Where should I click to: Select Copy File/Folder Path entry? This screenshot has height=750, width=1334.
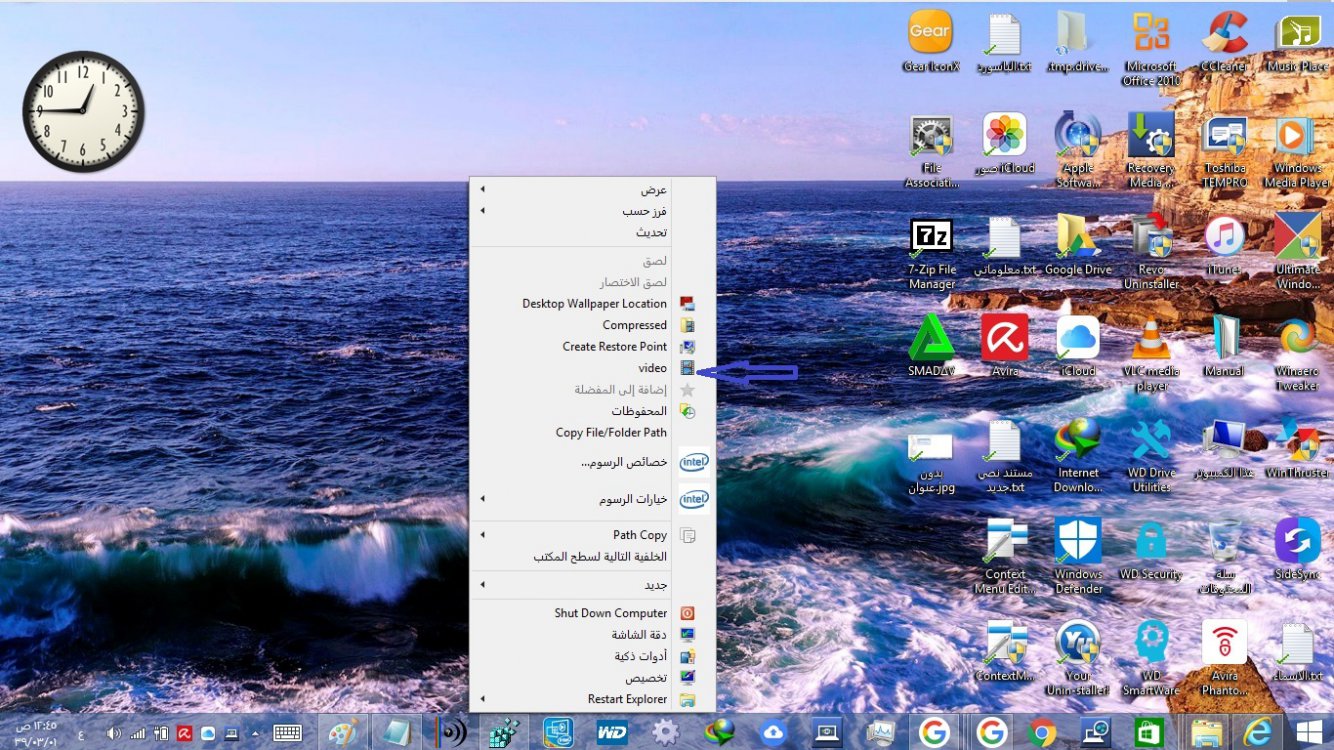(x=592, y=433)
